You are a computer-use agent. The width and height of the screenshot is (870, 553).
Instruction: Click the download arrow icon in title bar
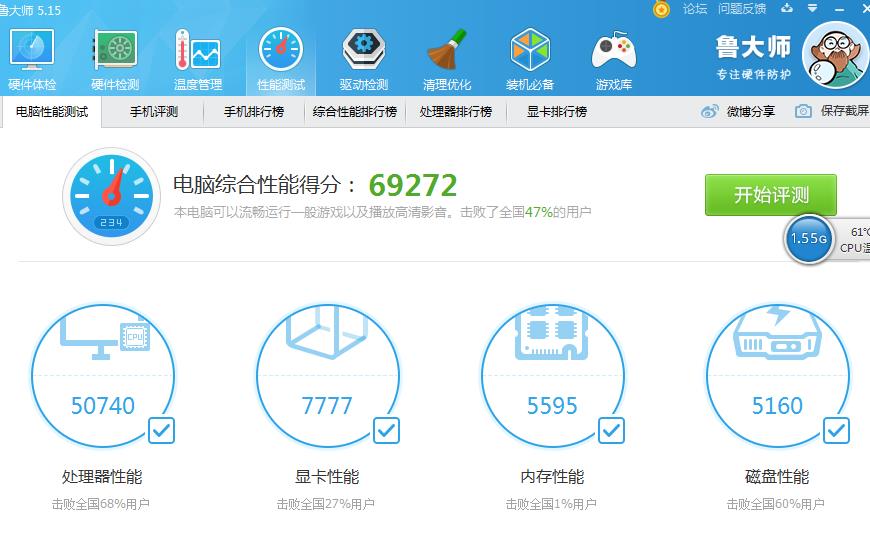point(787,8)
